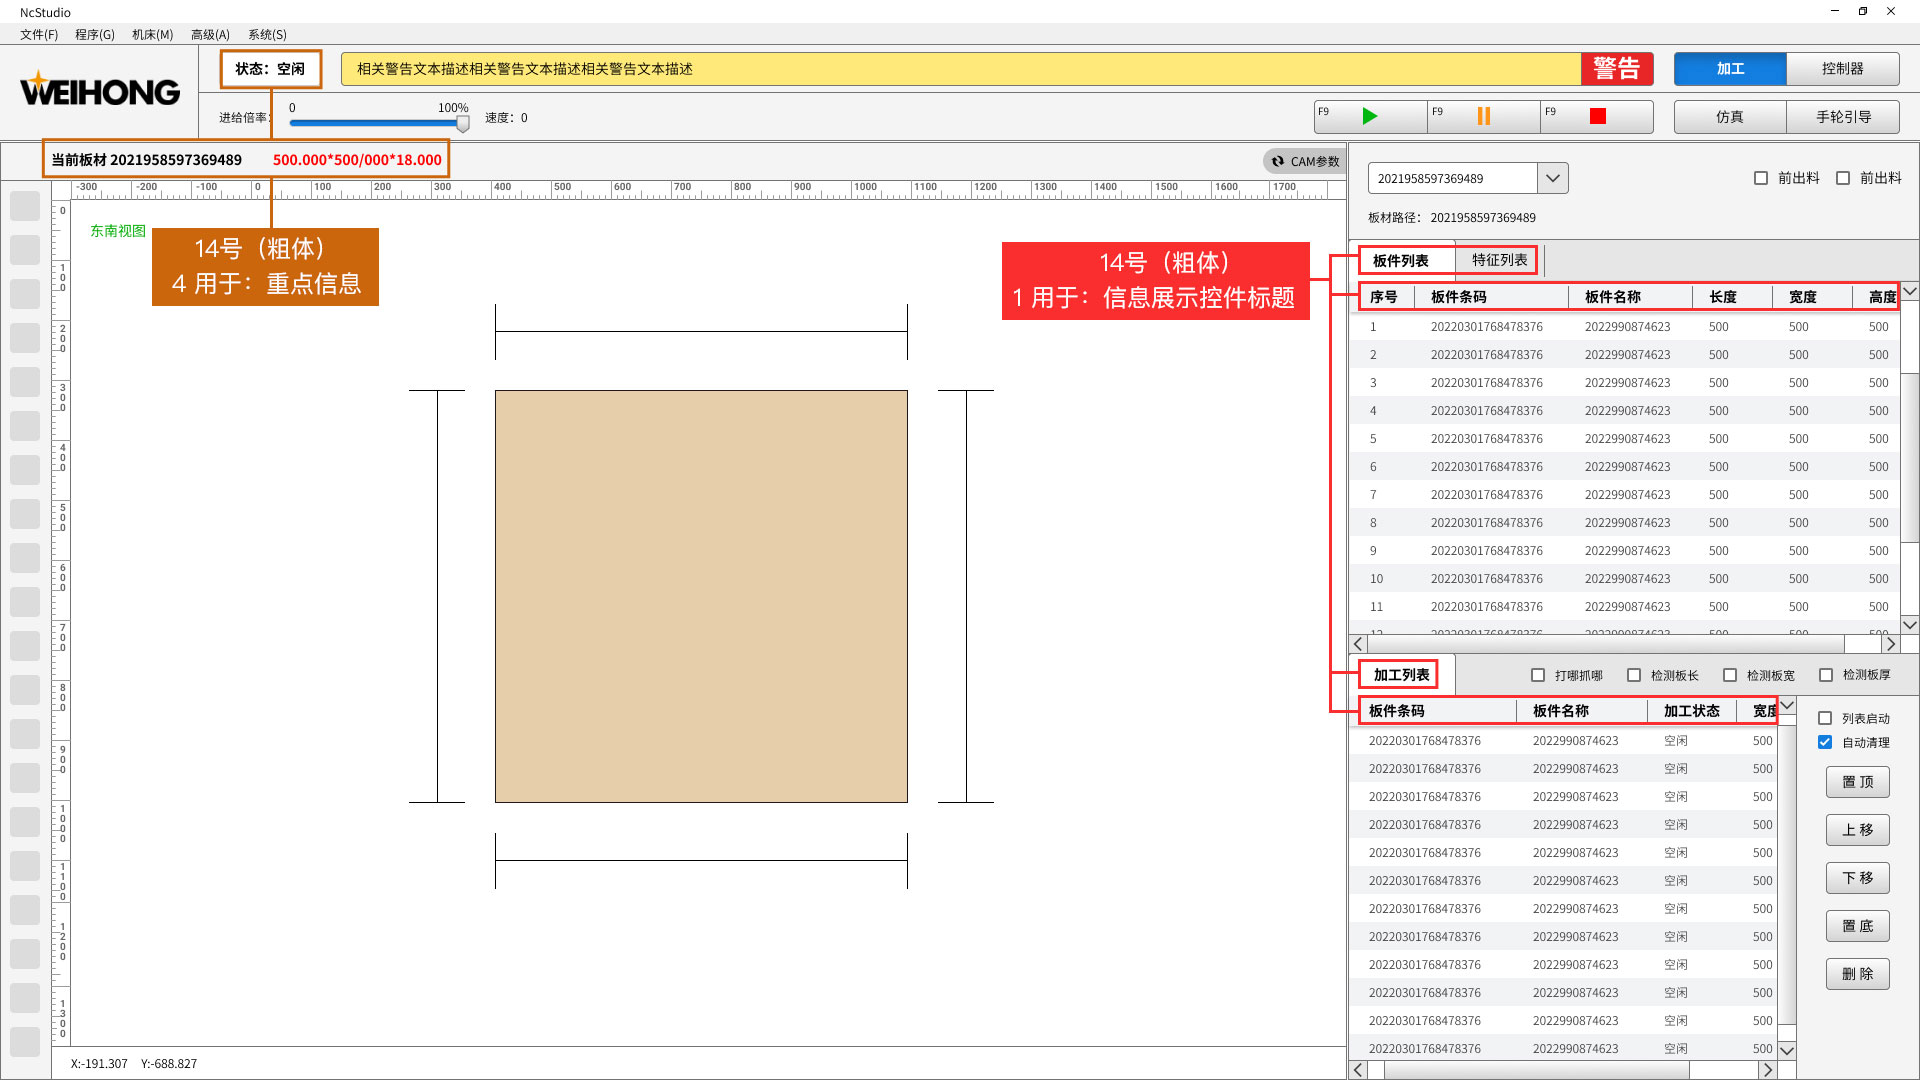This screenshot has height=1080, width=1920.
Task: Click the 东南视图 view label
Action: click(x=118, y=231)
